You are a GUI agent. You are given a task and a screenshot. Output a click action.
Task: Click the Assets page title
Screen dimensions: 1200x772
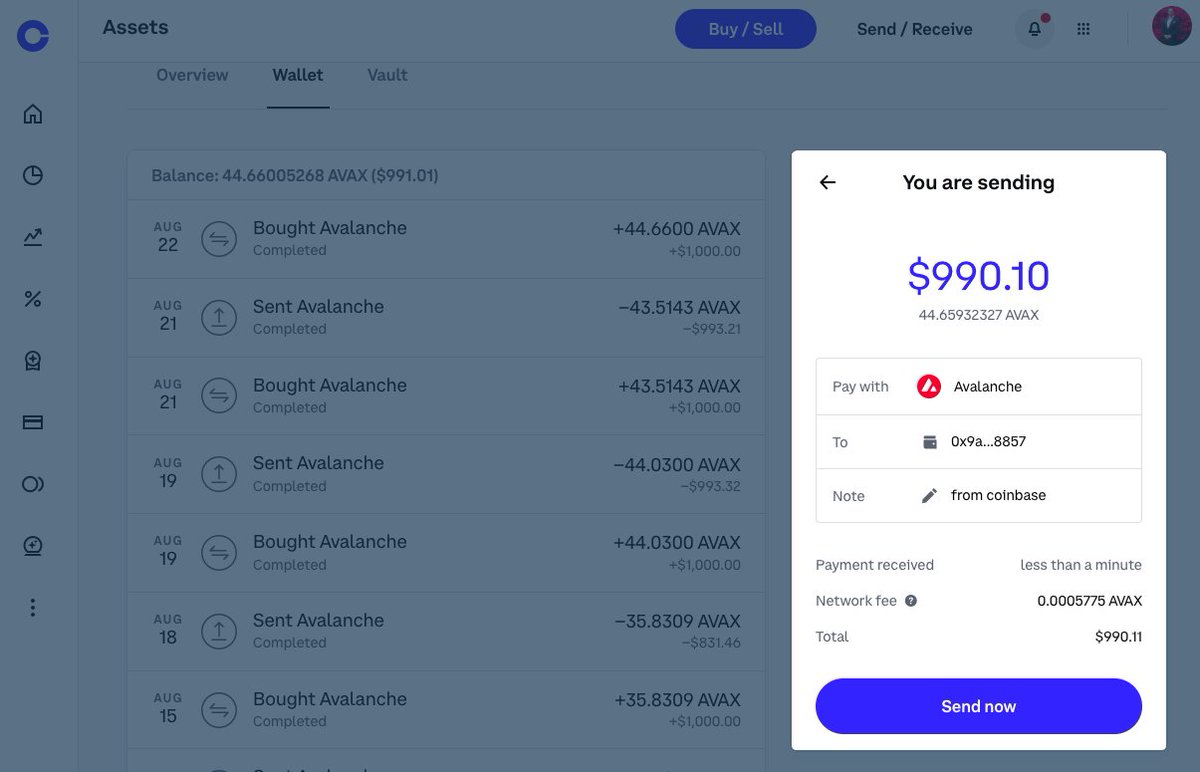pos(135,27)
